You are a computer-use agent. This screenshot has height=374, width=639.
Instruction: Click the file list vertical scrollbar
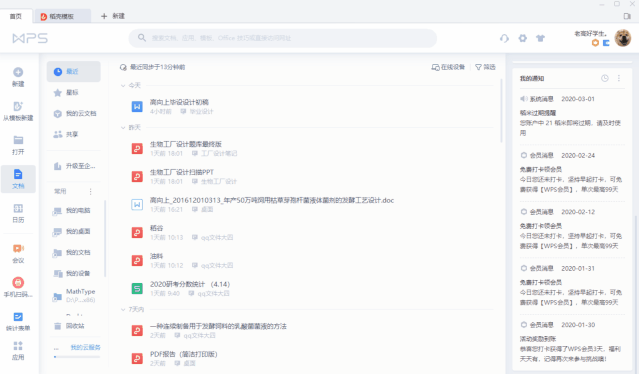point(501,111)
